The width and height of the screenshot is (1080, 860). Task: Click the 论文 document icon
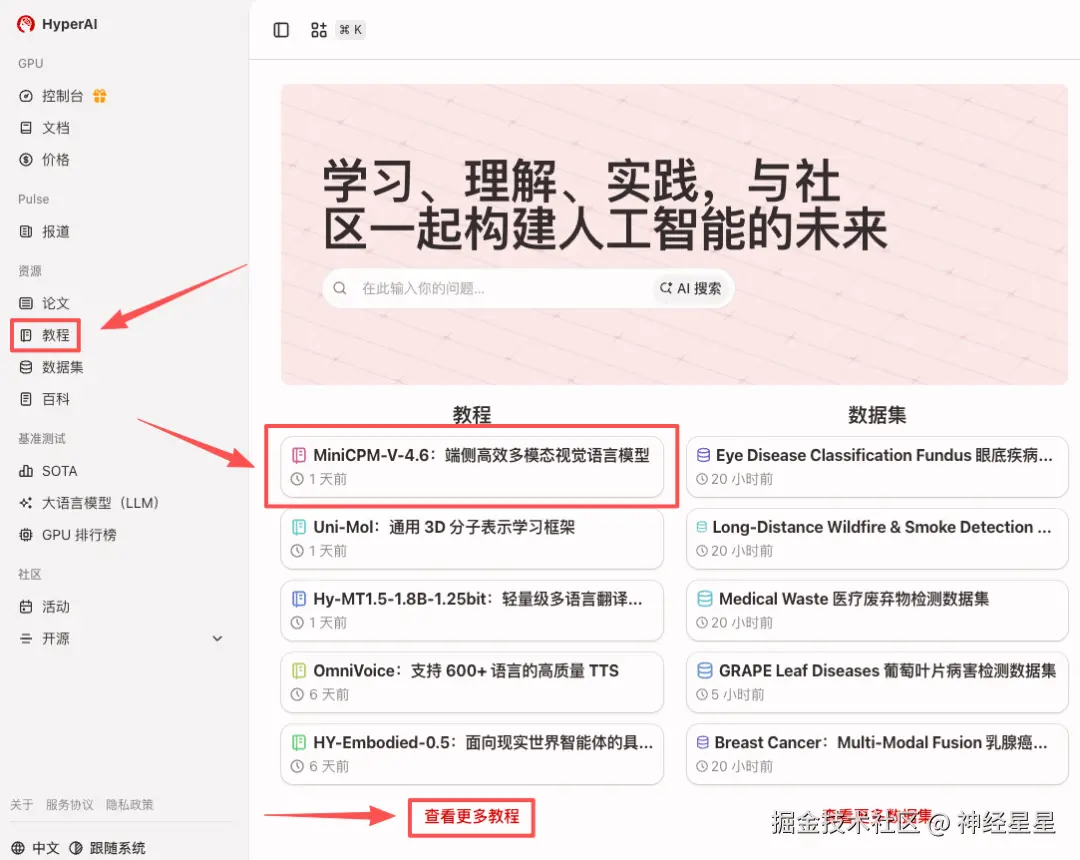click(x=26, y=303)
